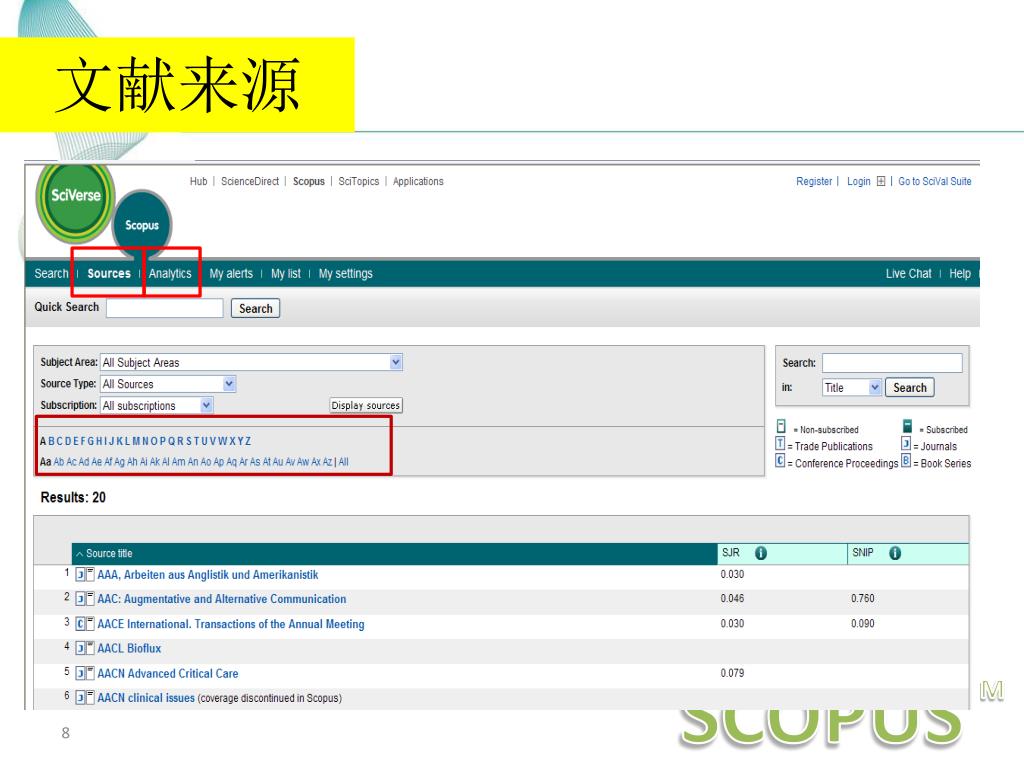This screenshot has height=768, width=1024.
Task: Click subscription icon for AACE International row
Action: point(91,623)
